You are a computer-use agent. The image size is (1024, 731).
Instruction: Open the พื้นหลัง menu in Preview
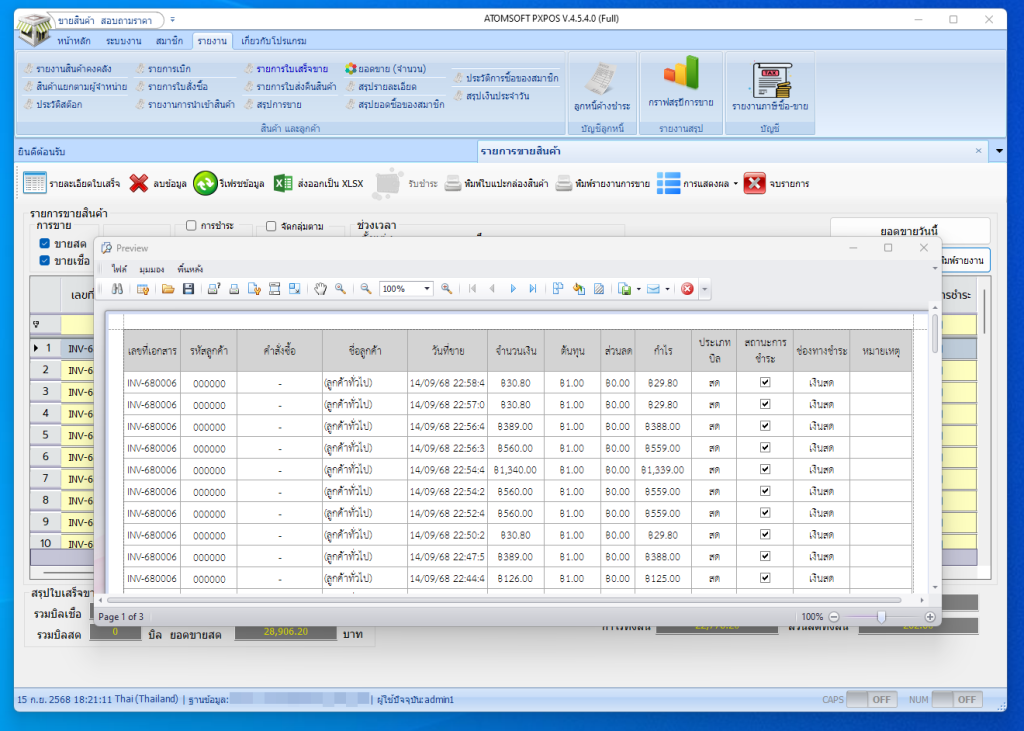pos(190,268)
